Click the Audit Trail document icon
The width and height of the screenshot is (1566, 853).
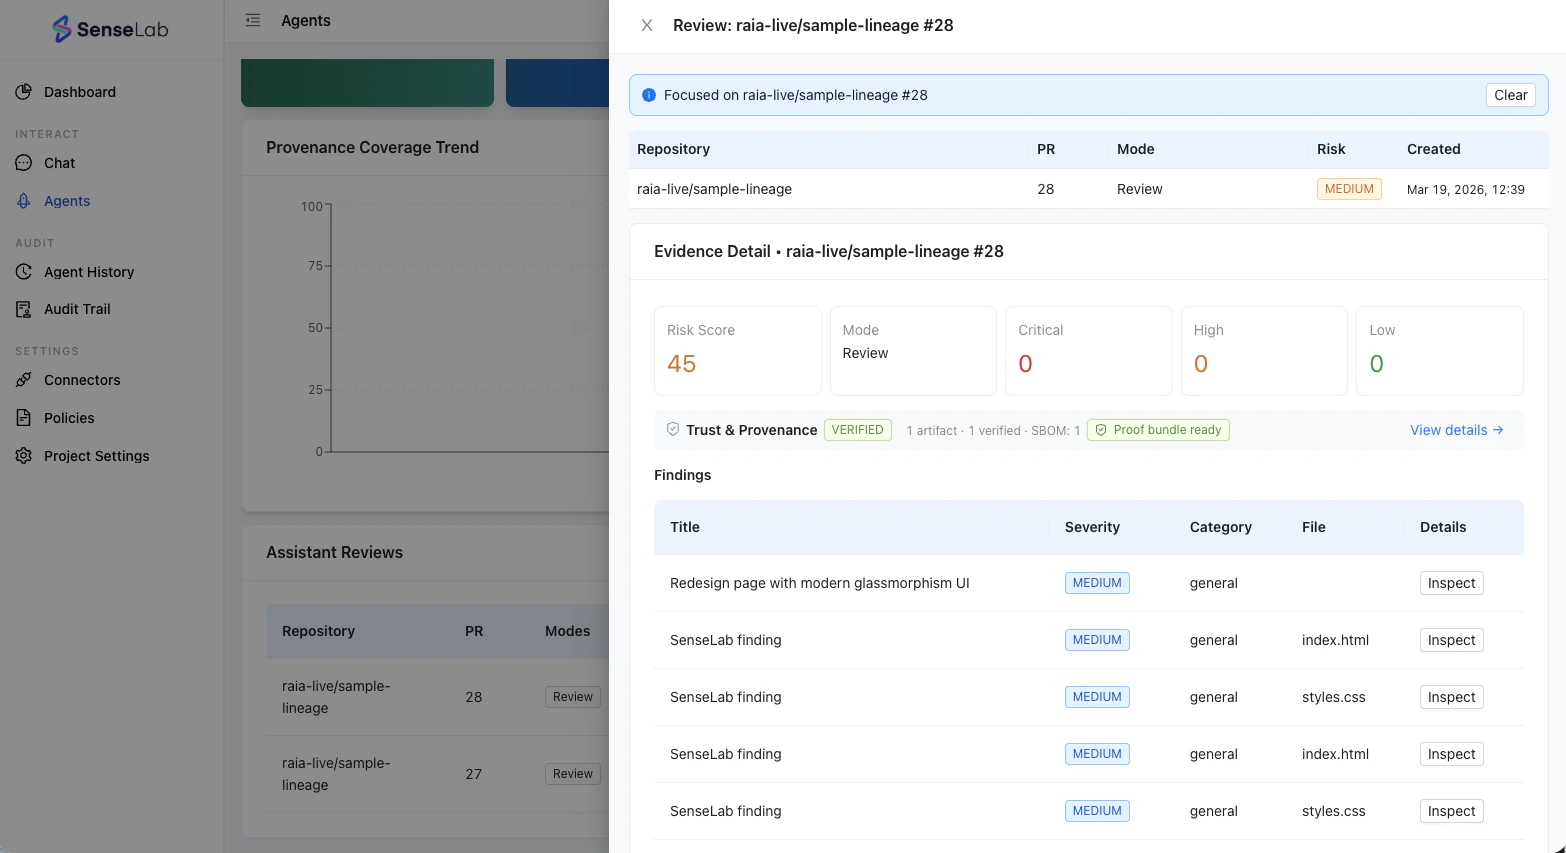24,309
